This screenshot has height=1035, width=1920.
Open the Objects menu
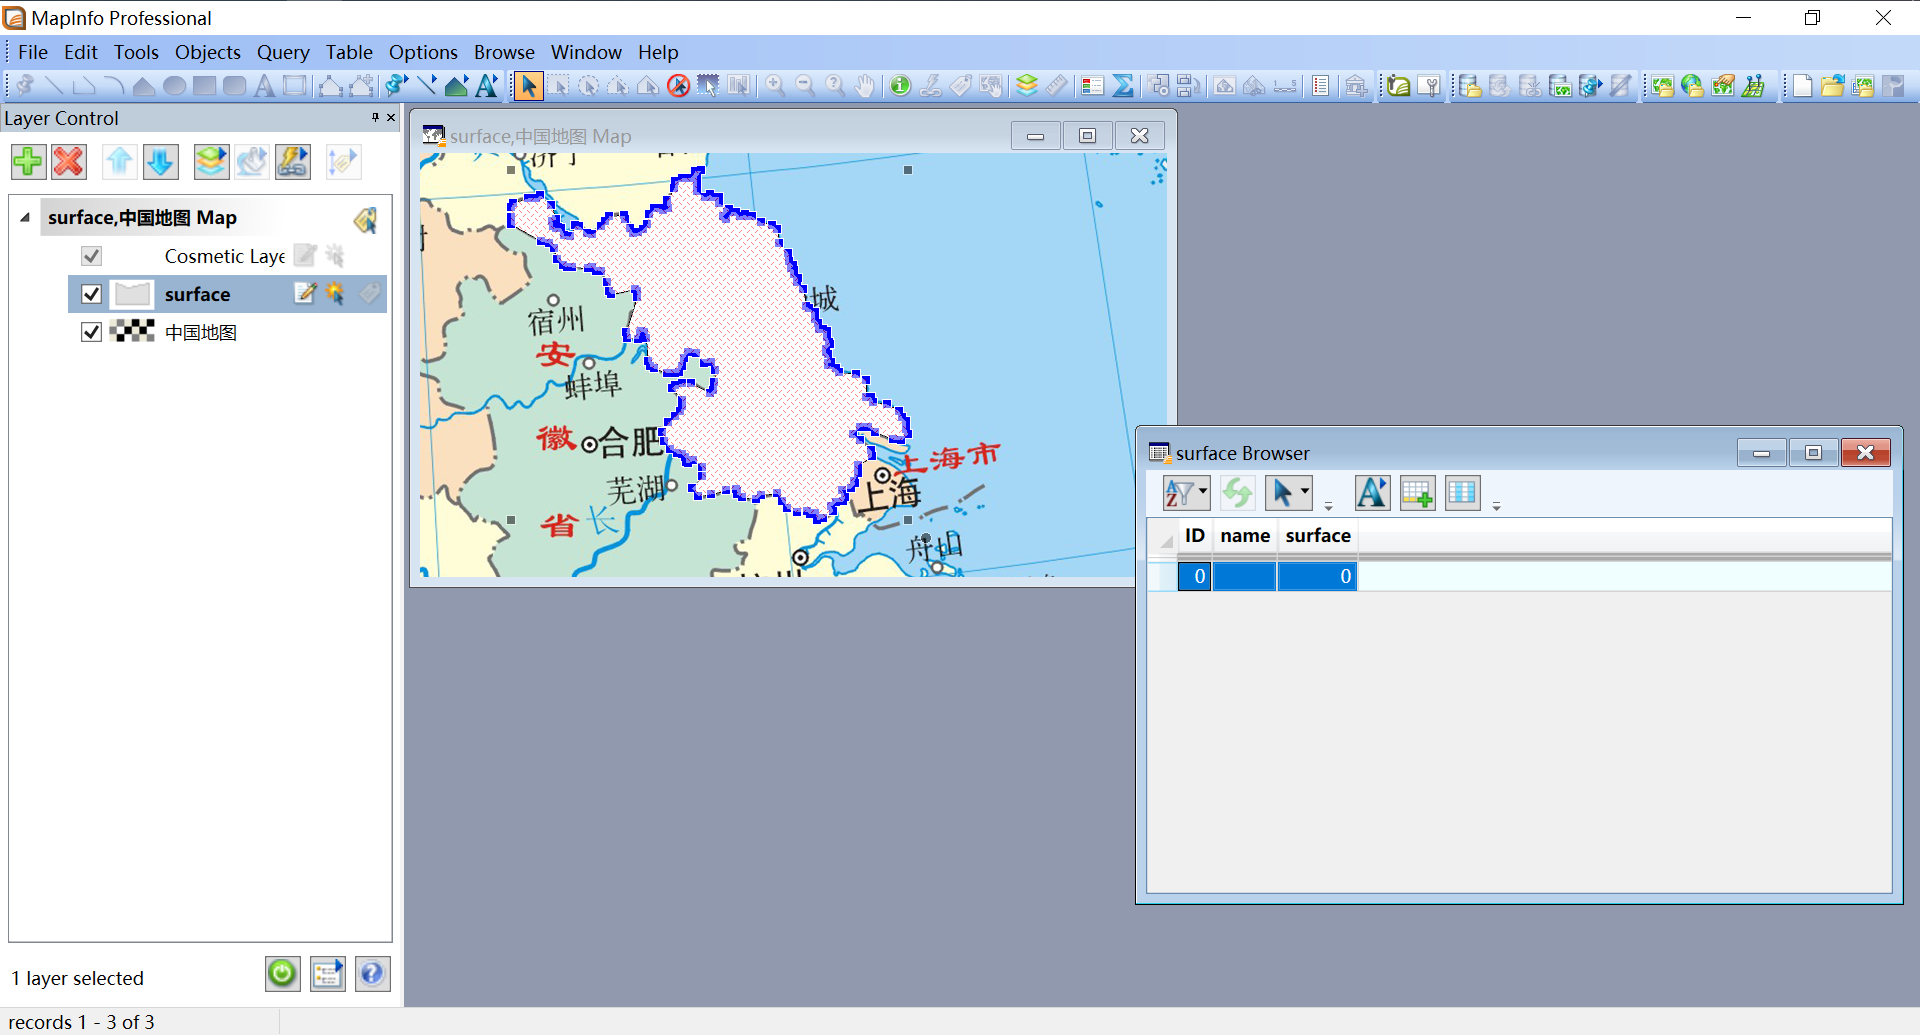tap(207, 52)
